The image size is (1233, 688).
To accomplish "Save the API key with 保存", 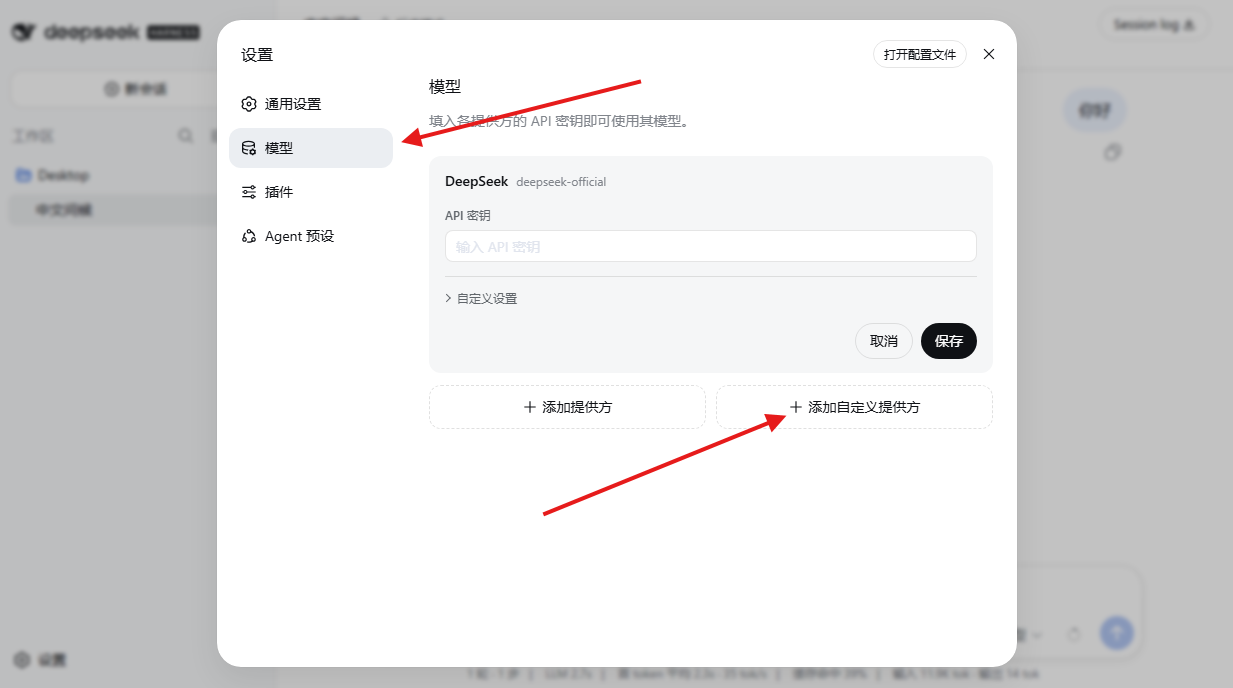I will 949,341.
